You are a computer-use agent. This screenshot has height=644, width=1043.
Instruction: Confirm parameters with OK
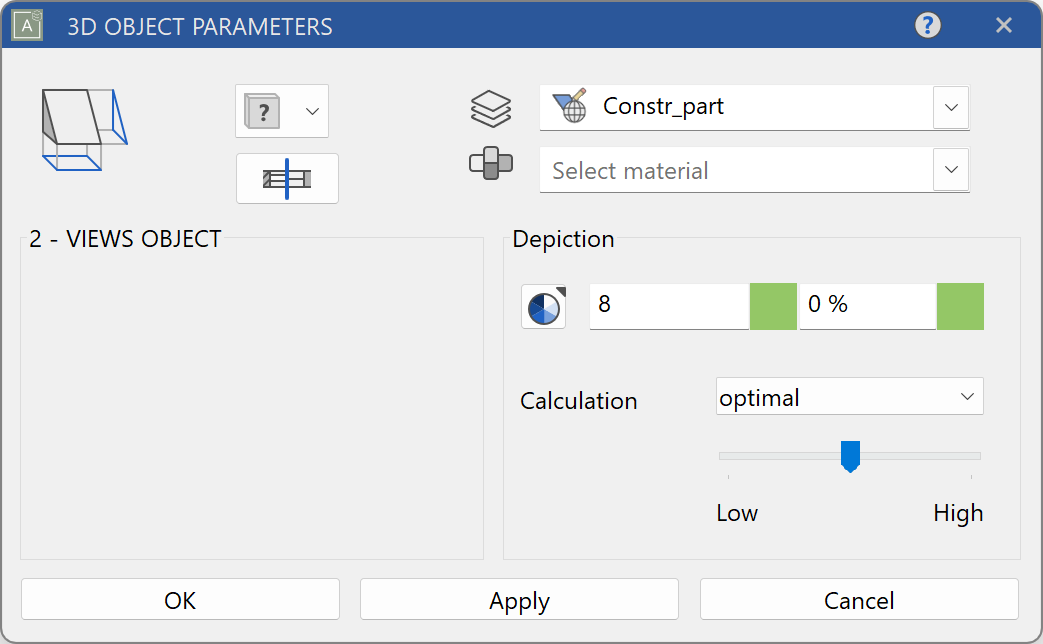[x=179, y=600]
